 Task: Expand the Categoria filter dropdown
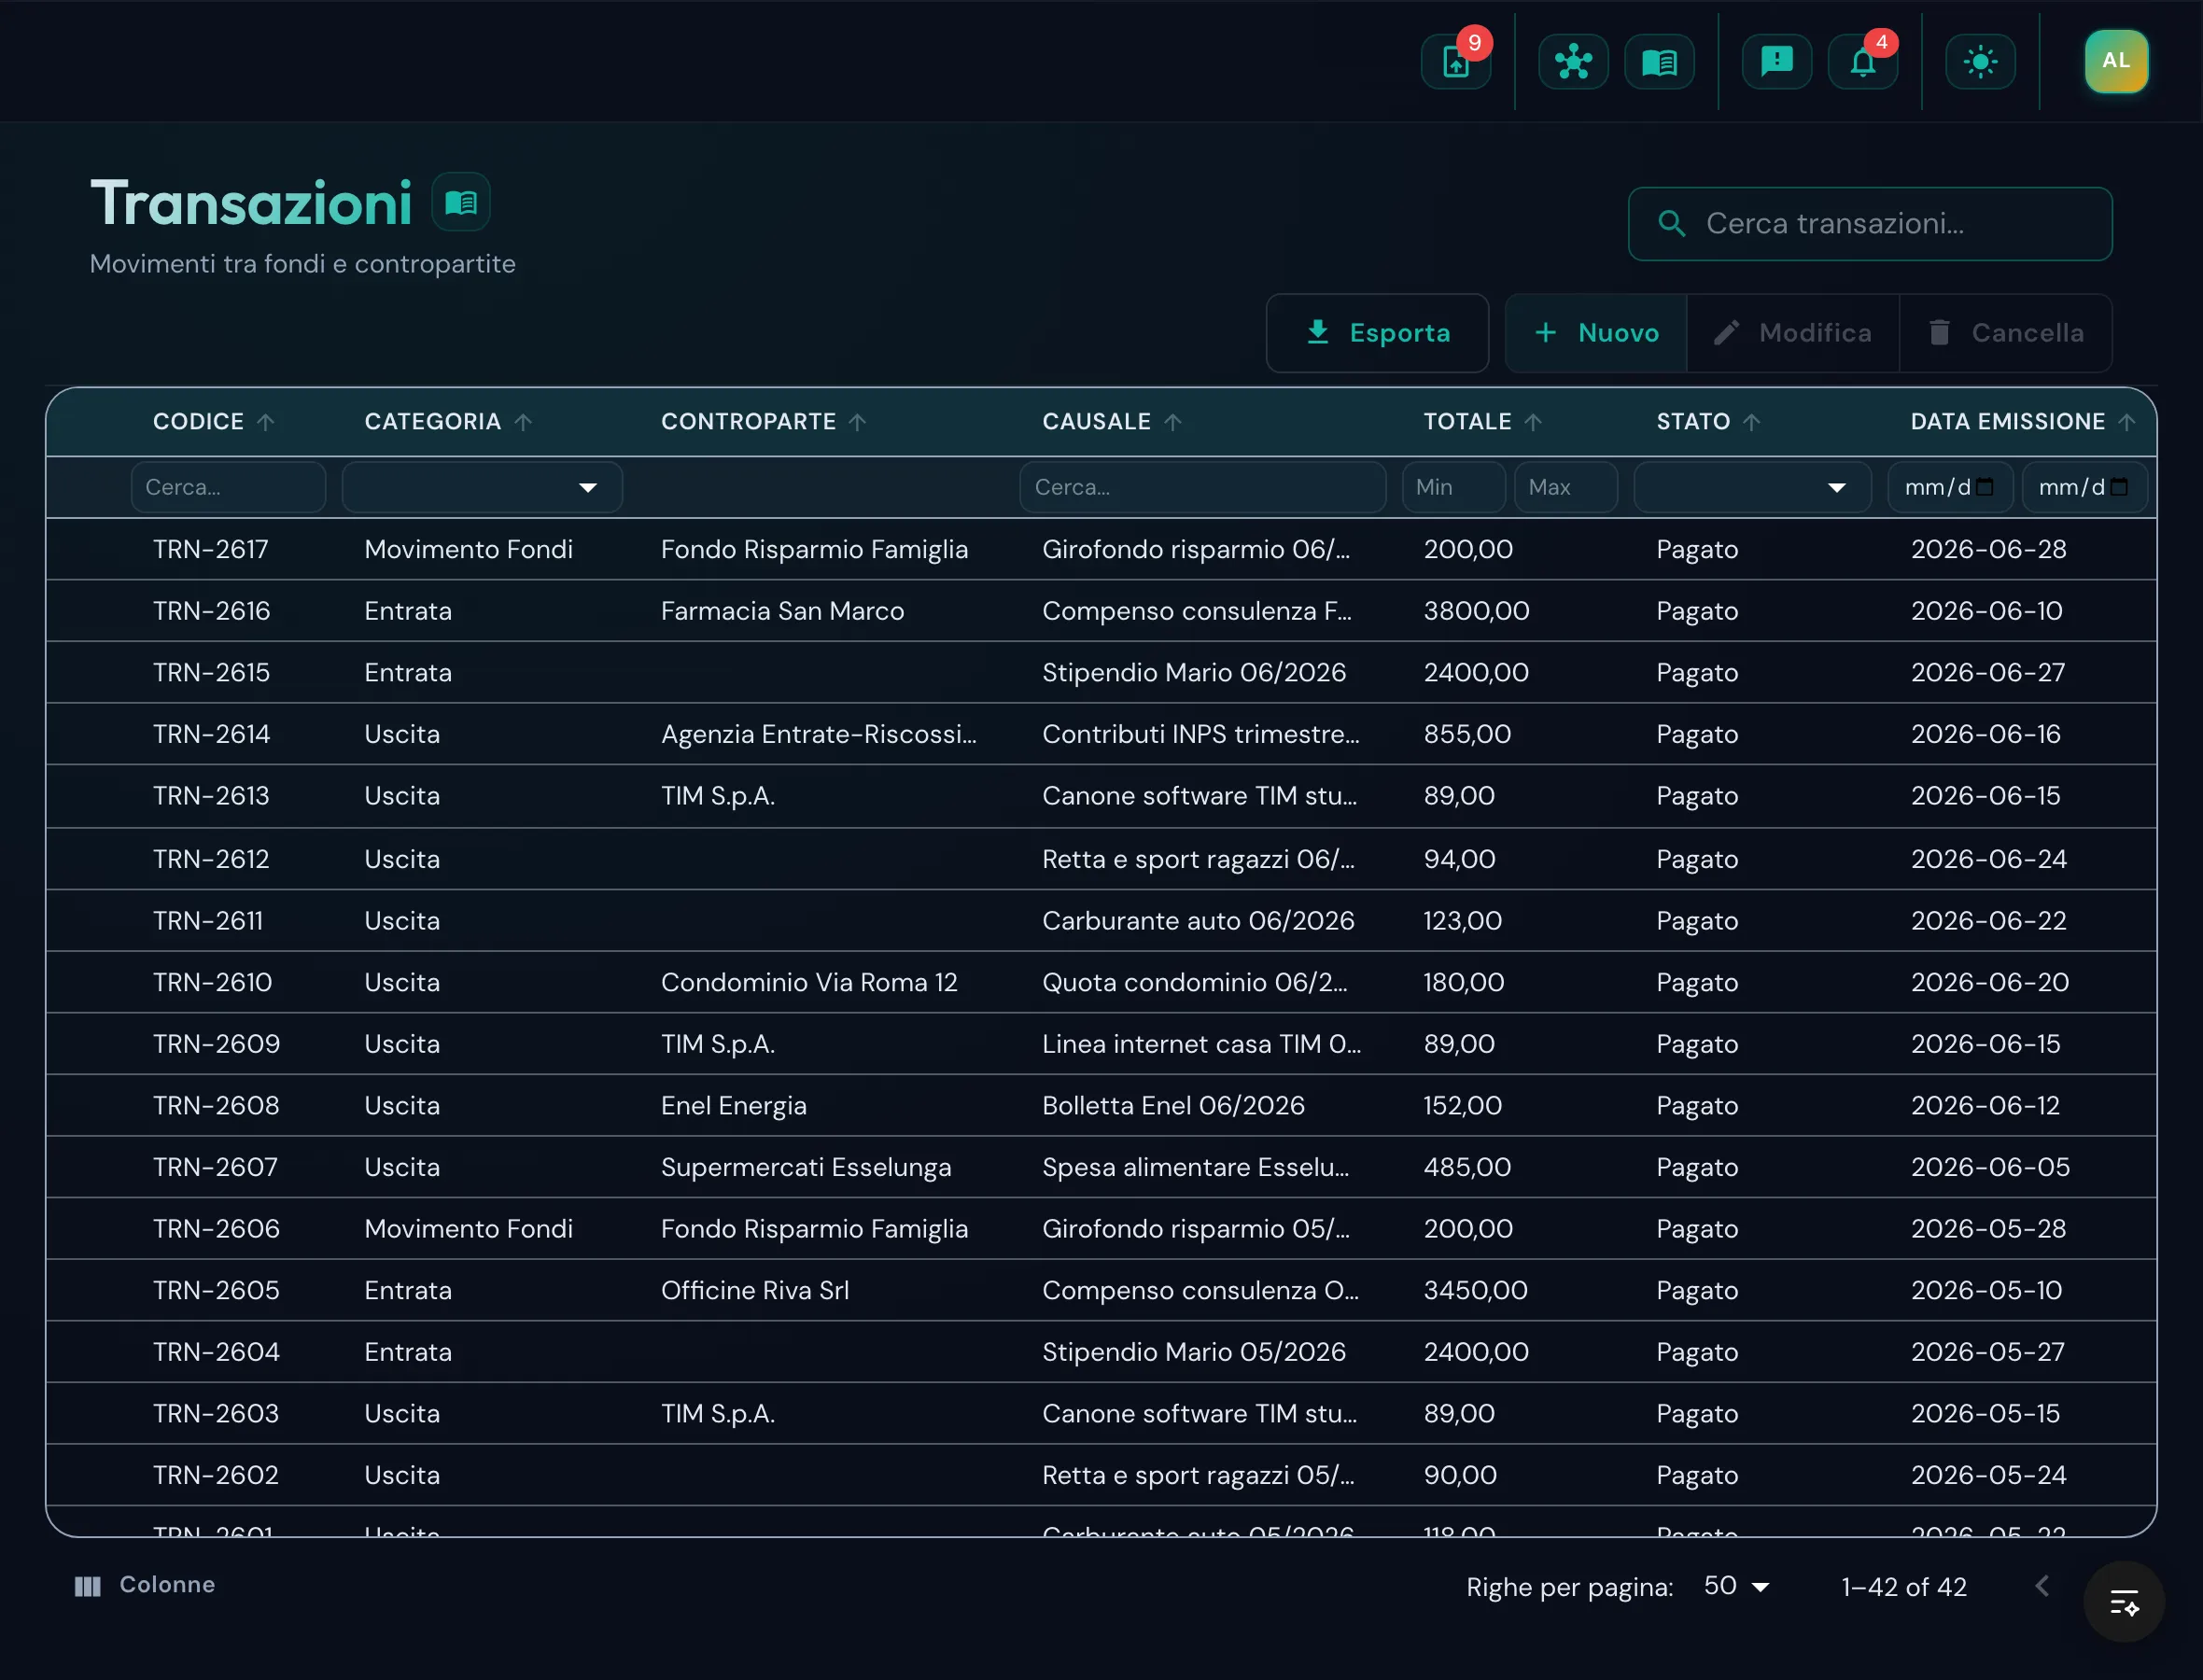click(x=482, y=487)
